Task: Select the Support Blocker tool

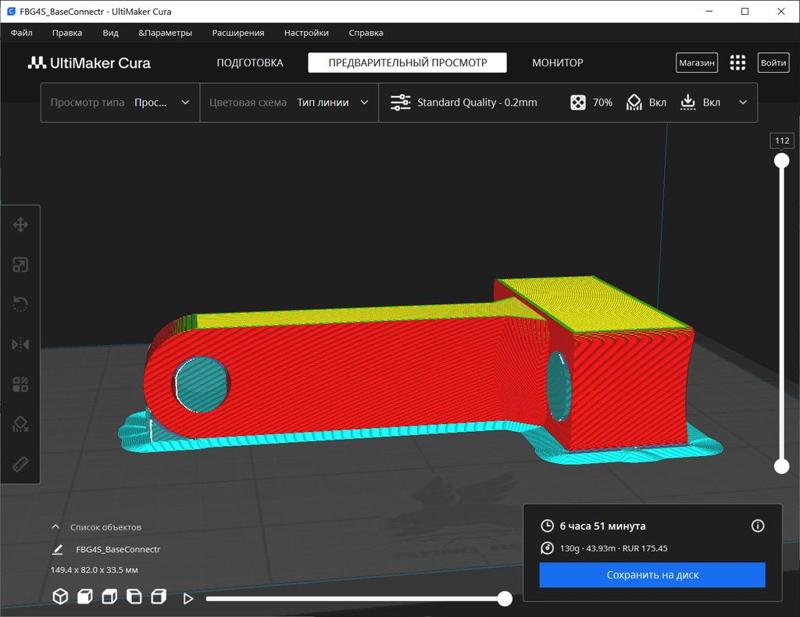Action: coord(20,424)
